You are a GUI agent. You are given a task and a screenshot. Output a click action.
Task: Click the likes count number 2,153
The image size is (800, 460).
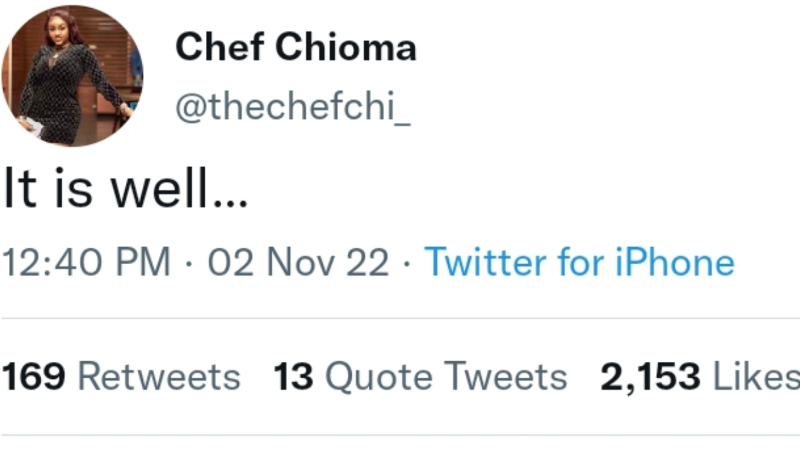pyautogui.click(x=649, y=377)
